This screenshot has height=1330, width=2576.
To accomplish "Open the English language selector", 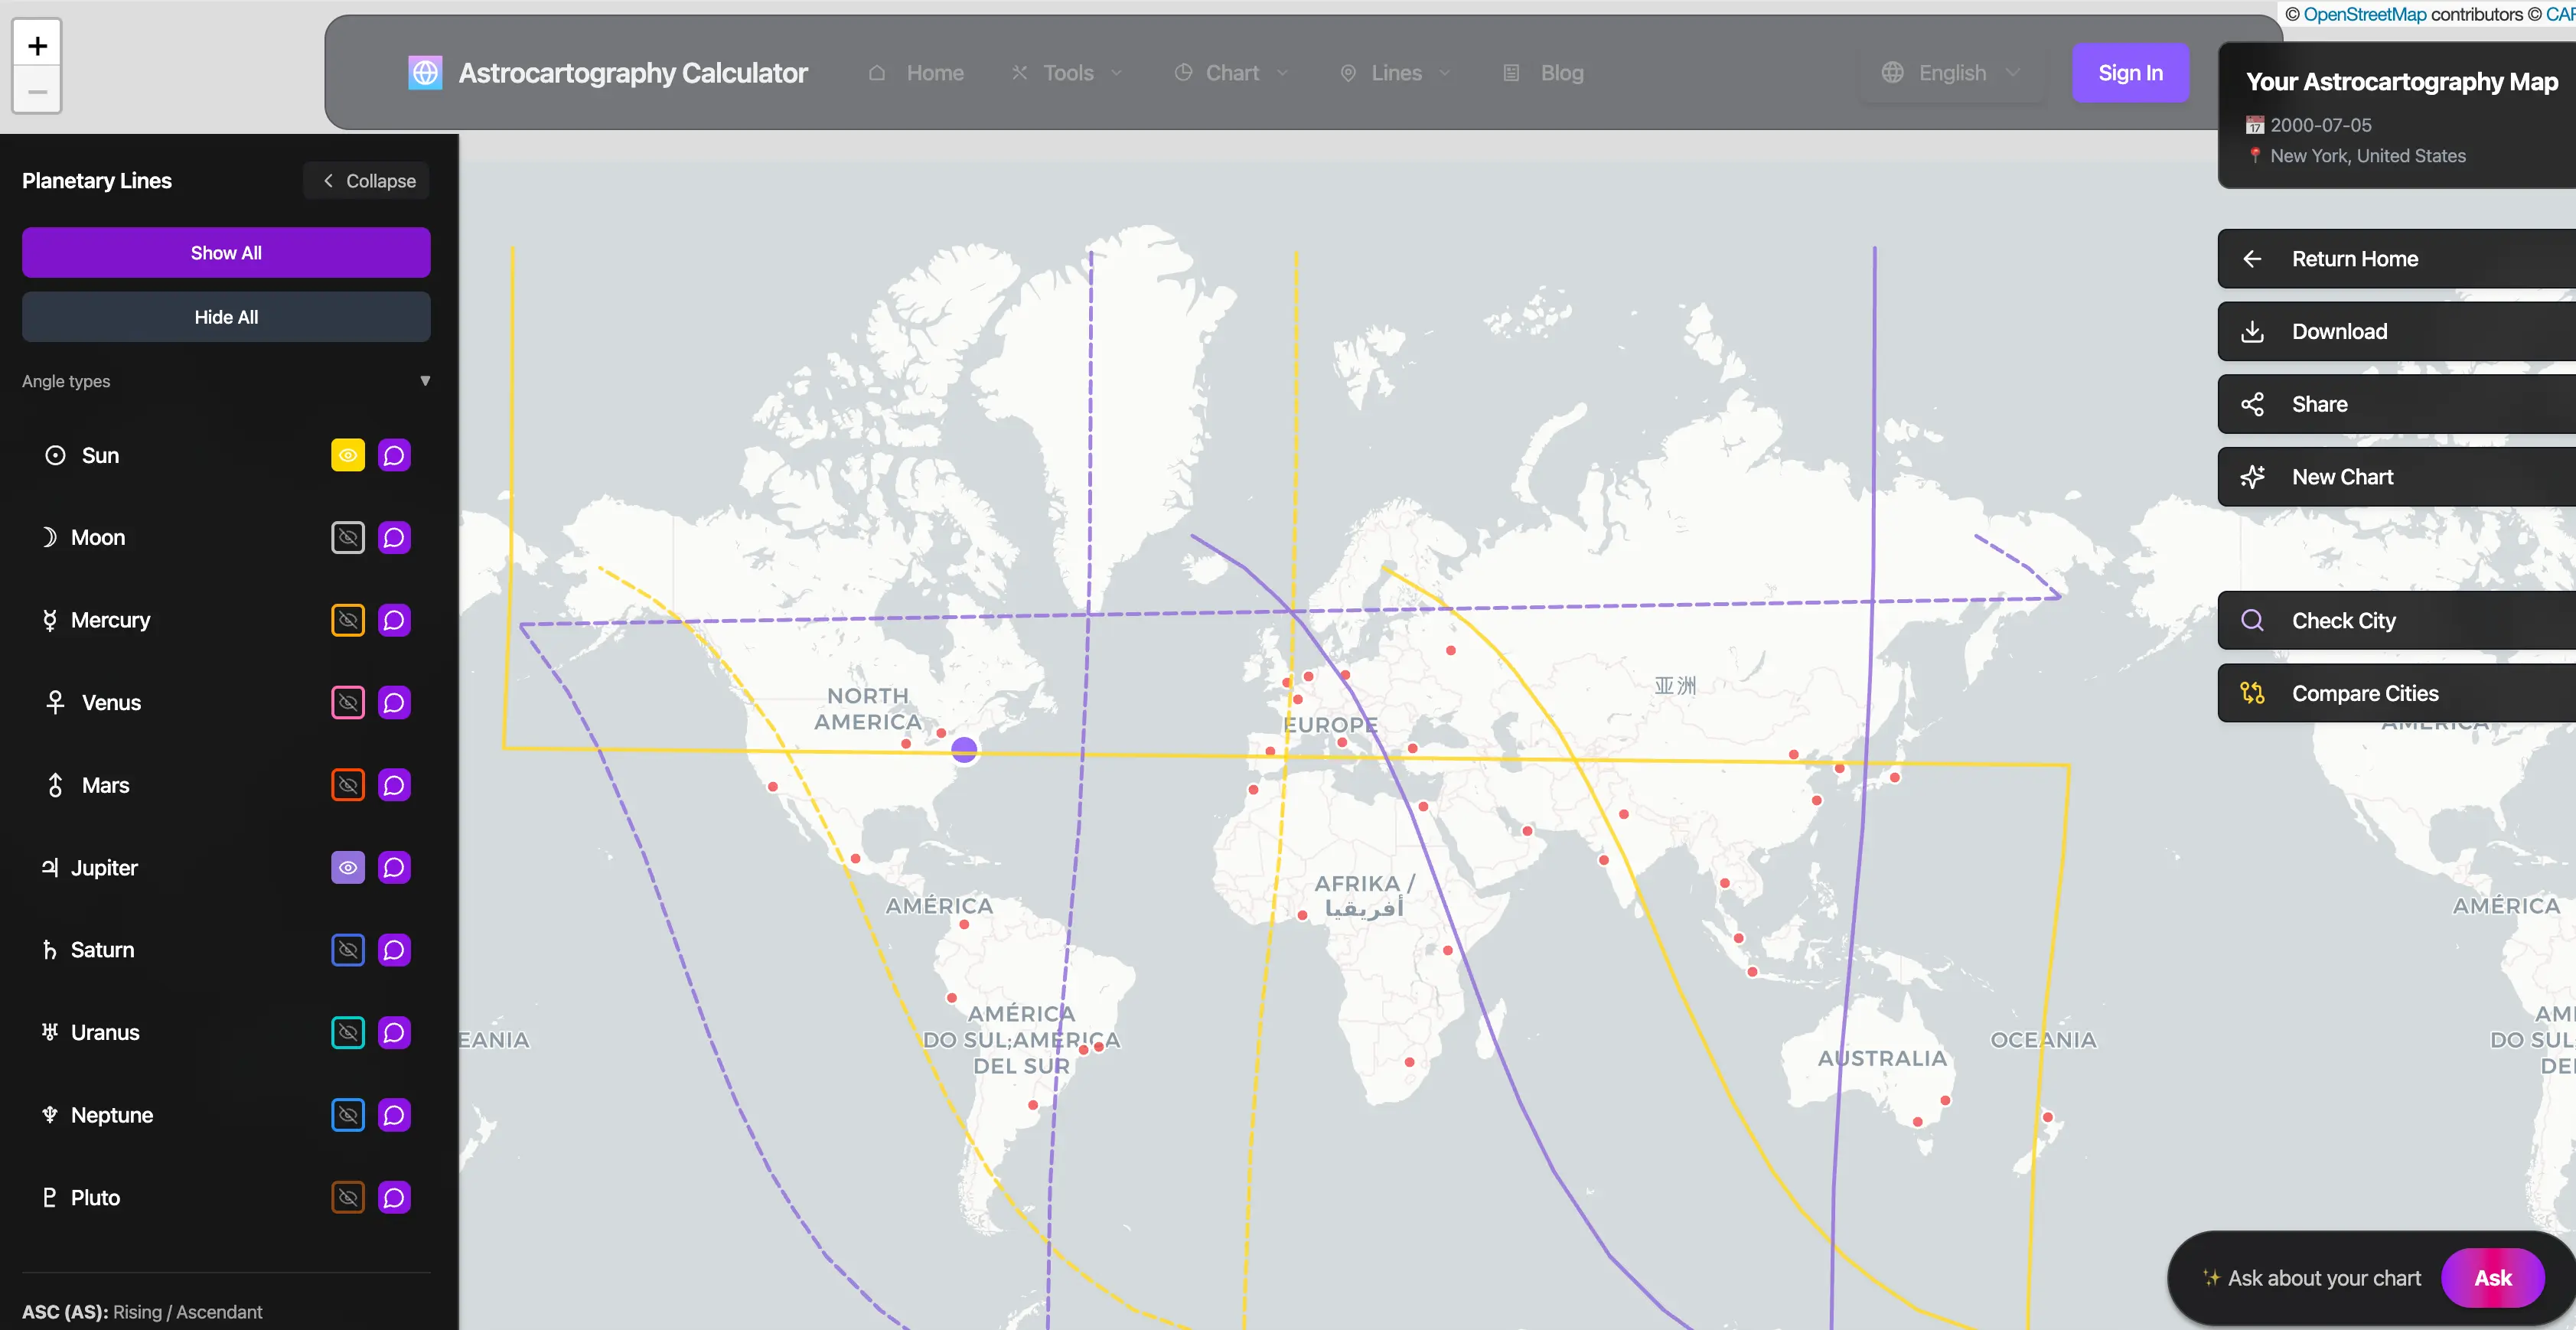I will pos(1951,73).
